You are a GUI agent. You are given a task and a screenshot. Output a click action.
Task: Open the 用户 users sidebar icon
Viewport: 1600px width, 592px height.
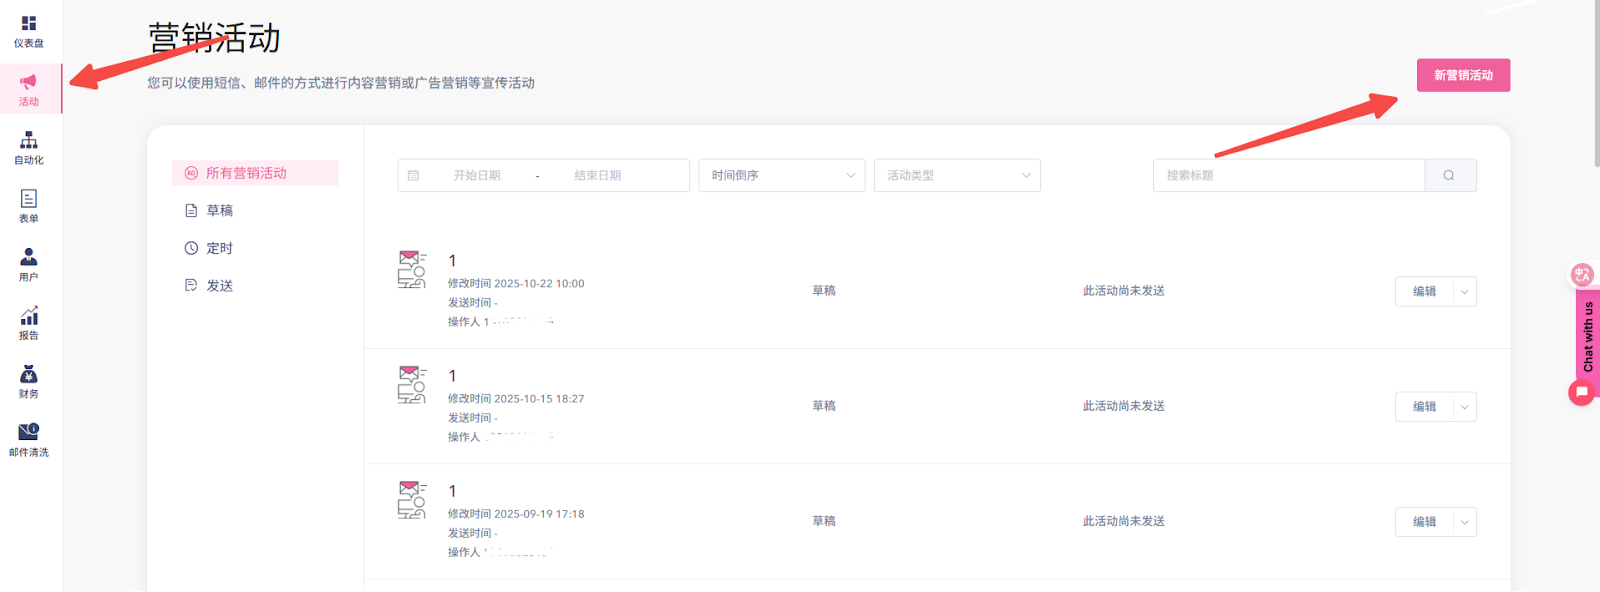point(29,258)
